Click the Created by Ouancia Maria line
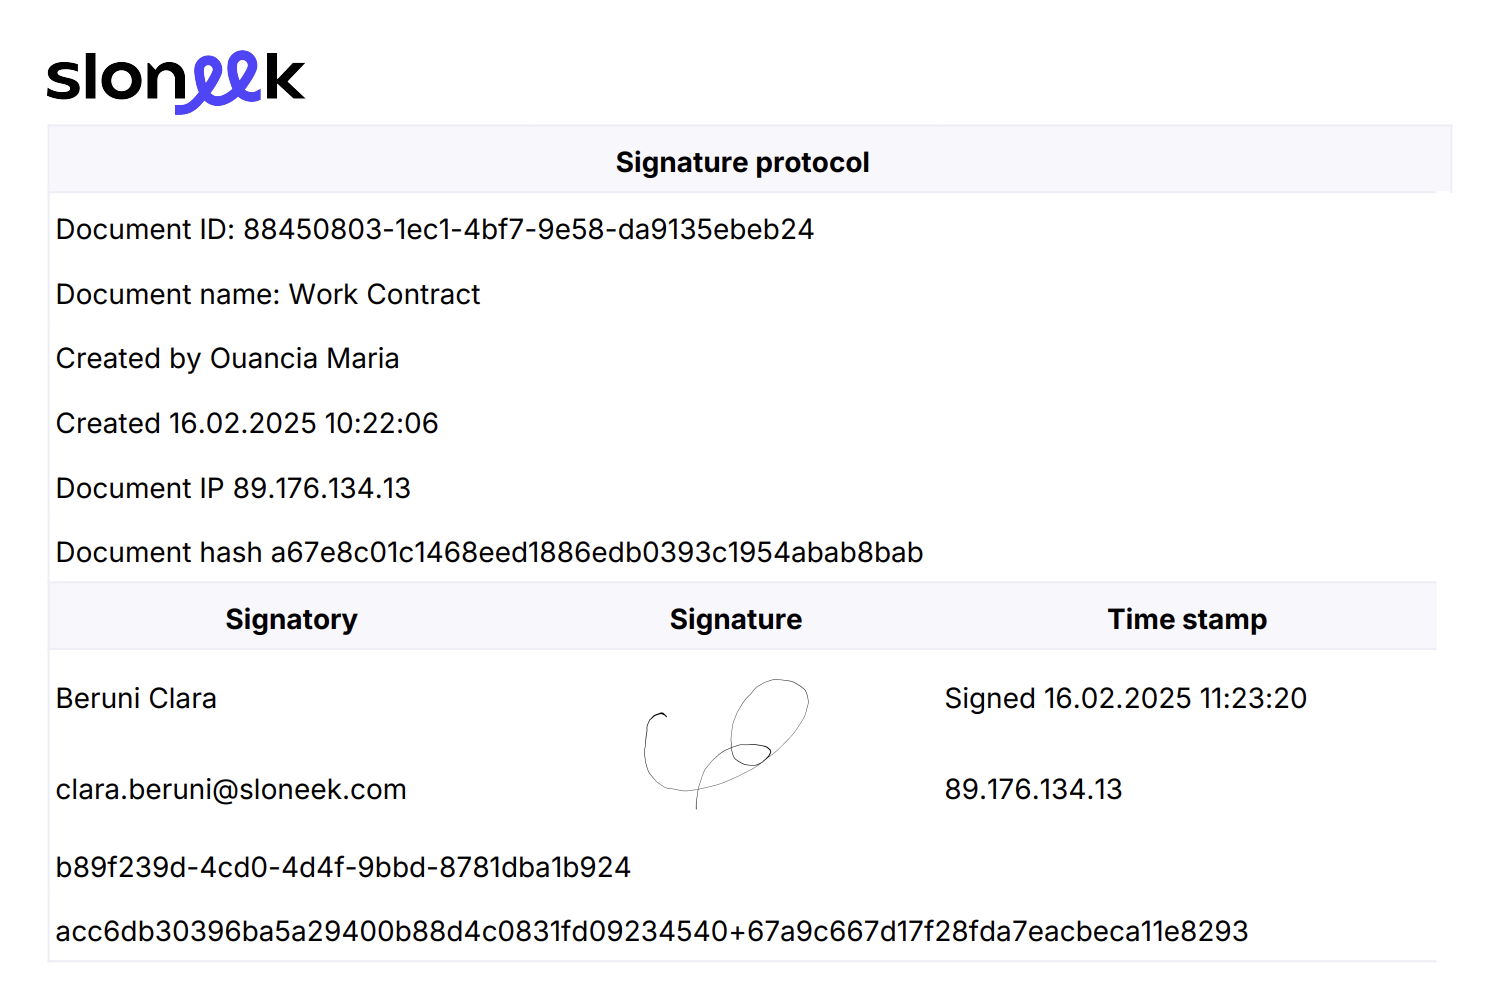The height and width of the screenshot is (988, 1492). click(227, 358)
